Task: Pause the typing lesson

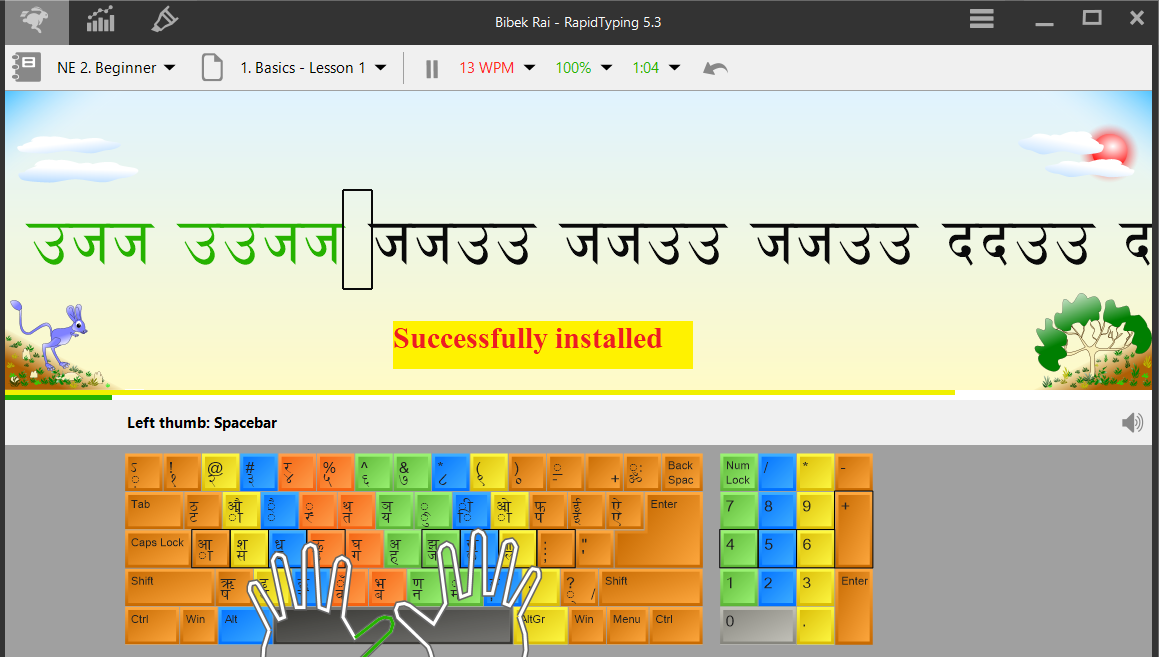Action: click(431, 68)
